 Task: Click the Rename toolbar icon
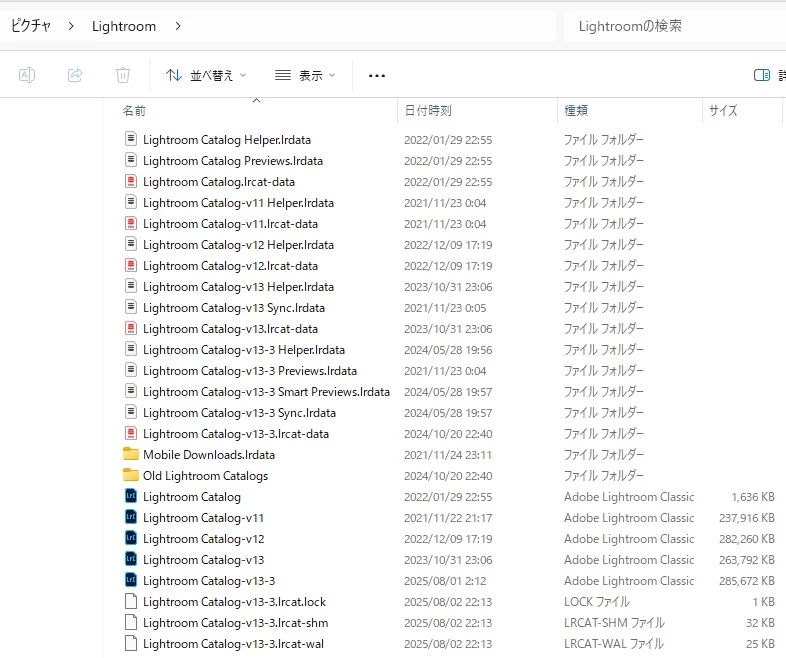27,75
